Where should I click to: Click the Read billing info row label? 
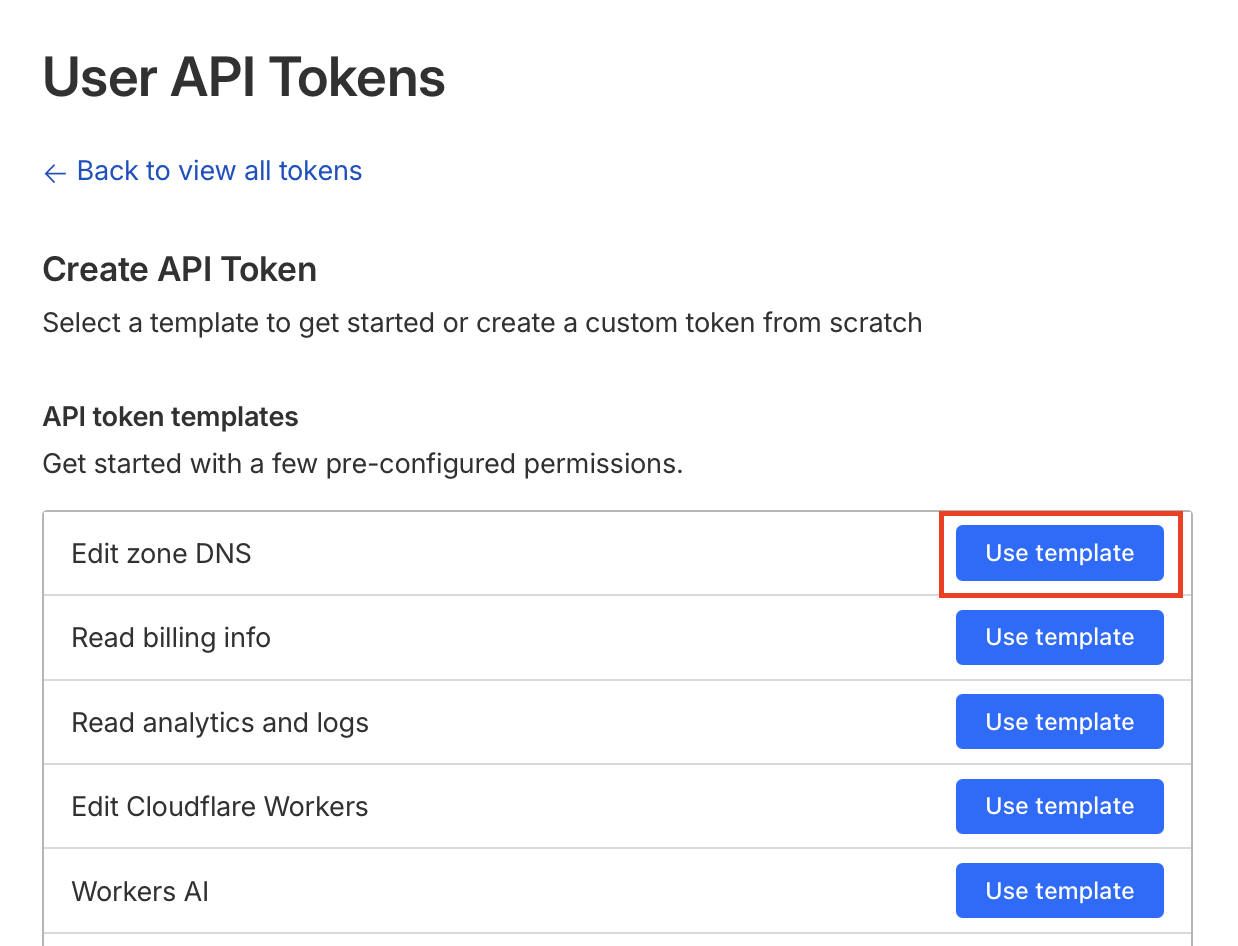171,638
